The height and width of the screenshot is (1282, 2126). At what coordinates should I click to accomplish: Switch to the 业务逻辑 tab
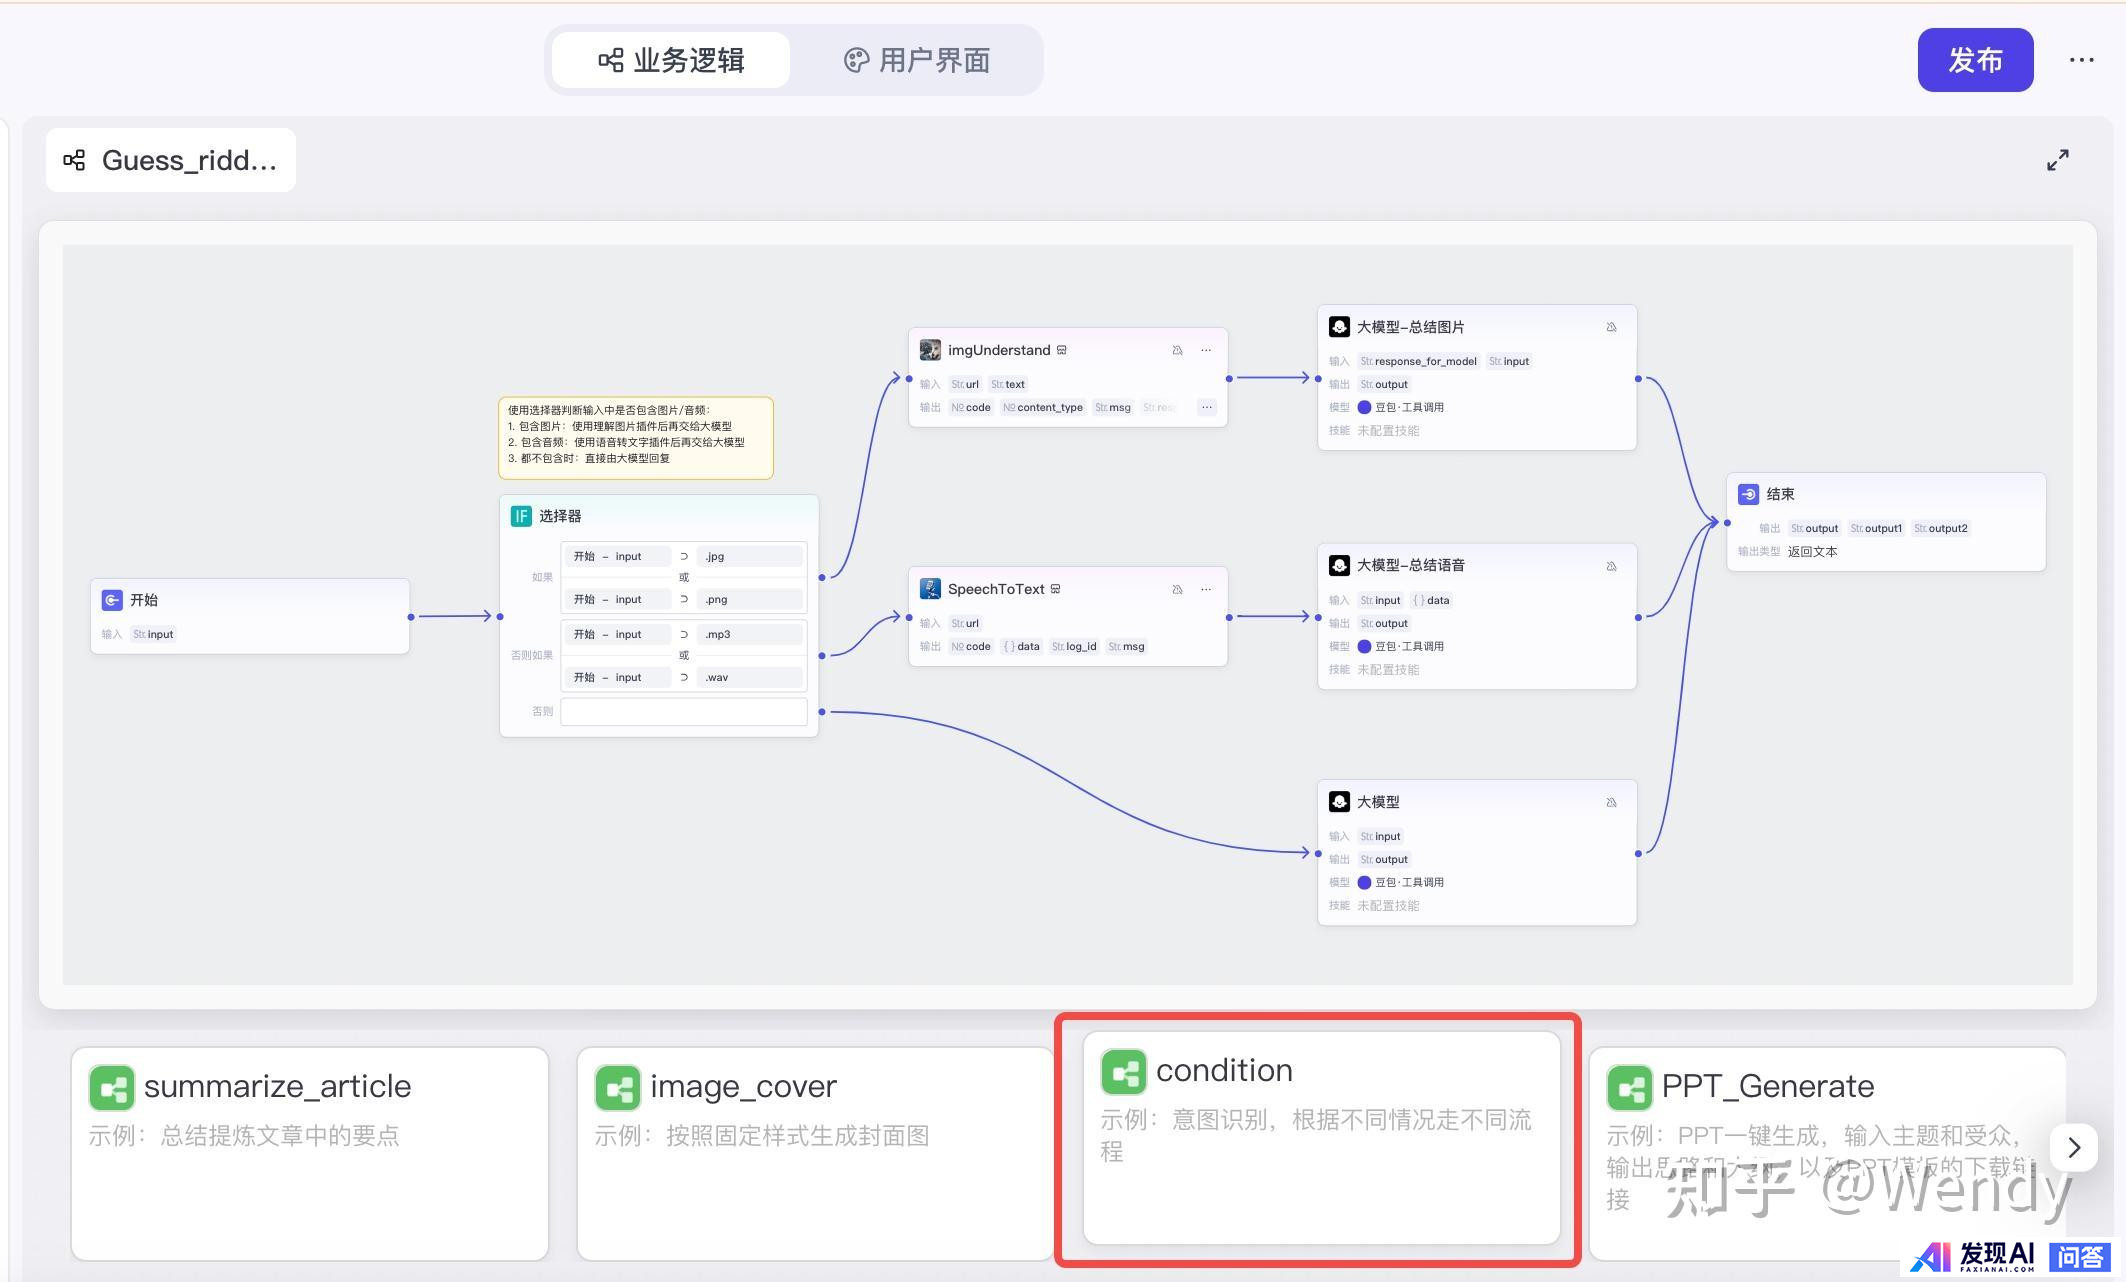(671, 60)
